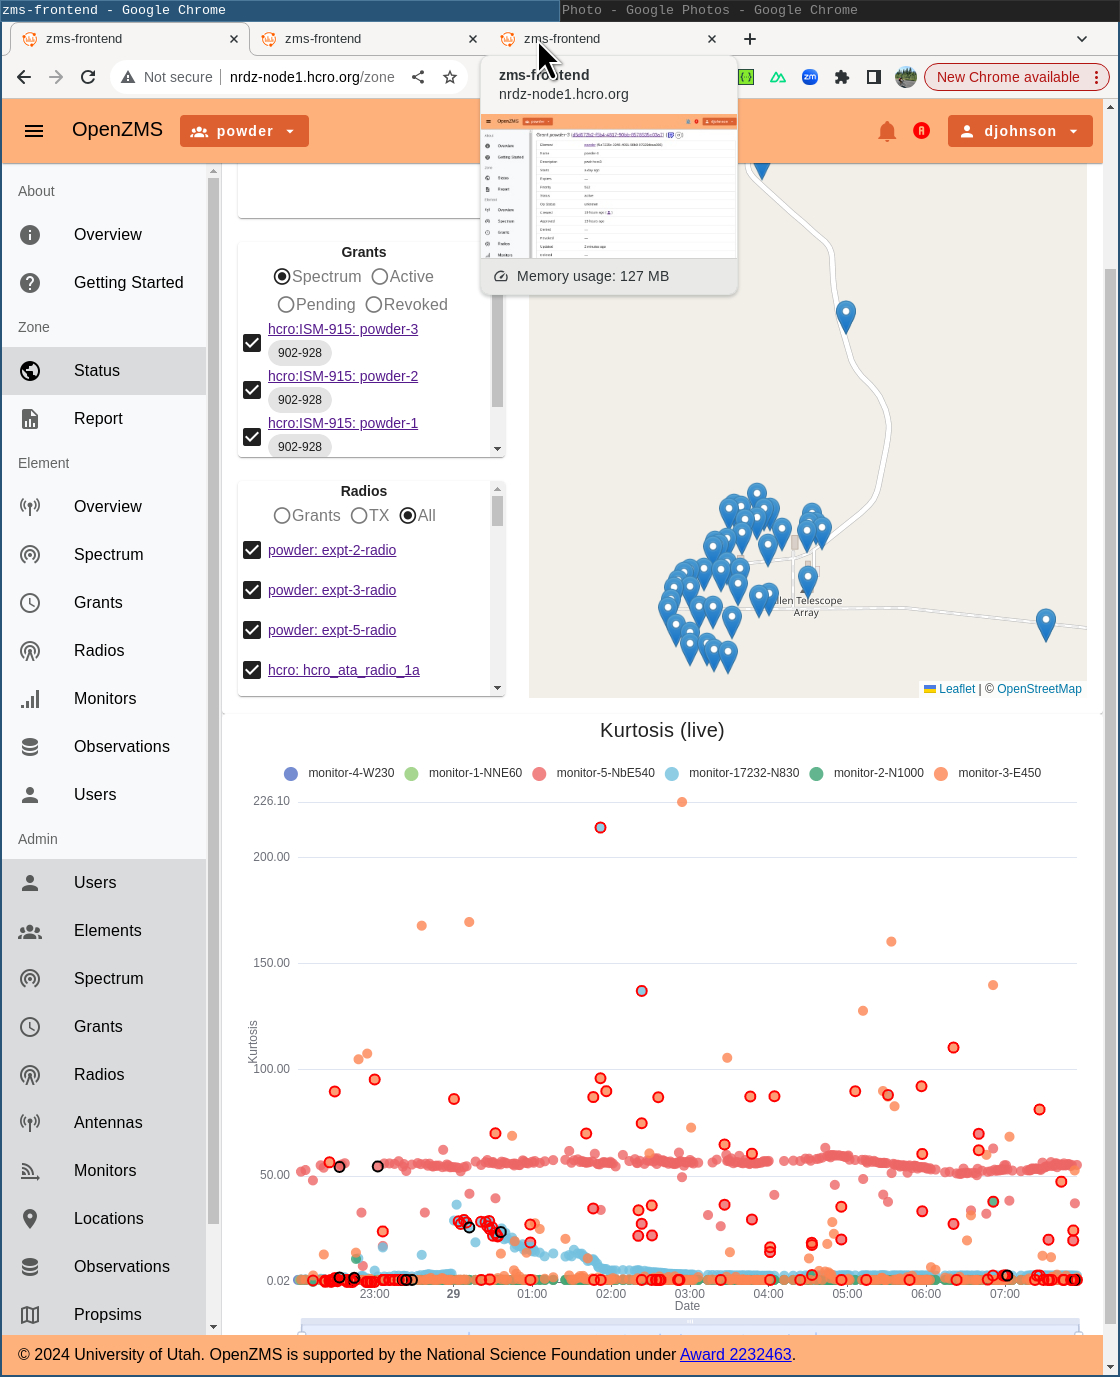The image size is (1120, 1377).
Task: Uncheck hcro_ata_radio_1a checkbox
Action: tap(252, 670)
